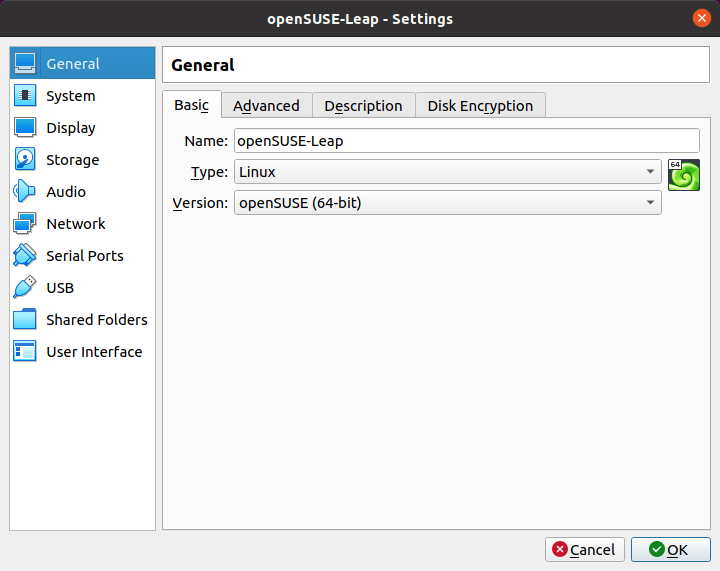The width and height of the screenshot is (720, 571).
Task: Confirm settings with the OK button text
Action: (677, 550)
